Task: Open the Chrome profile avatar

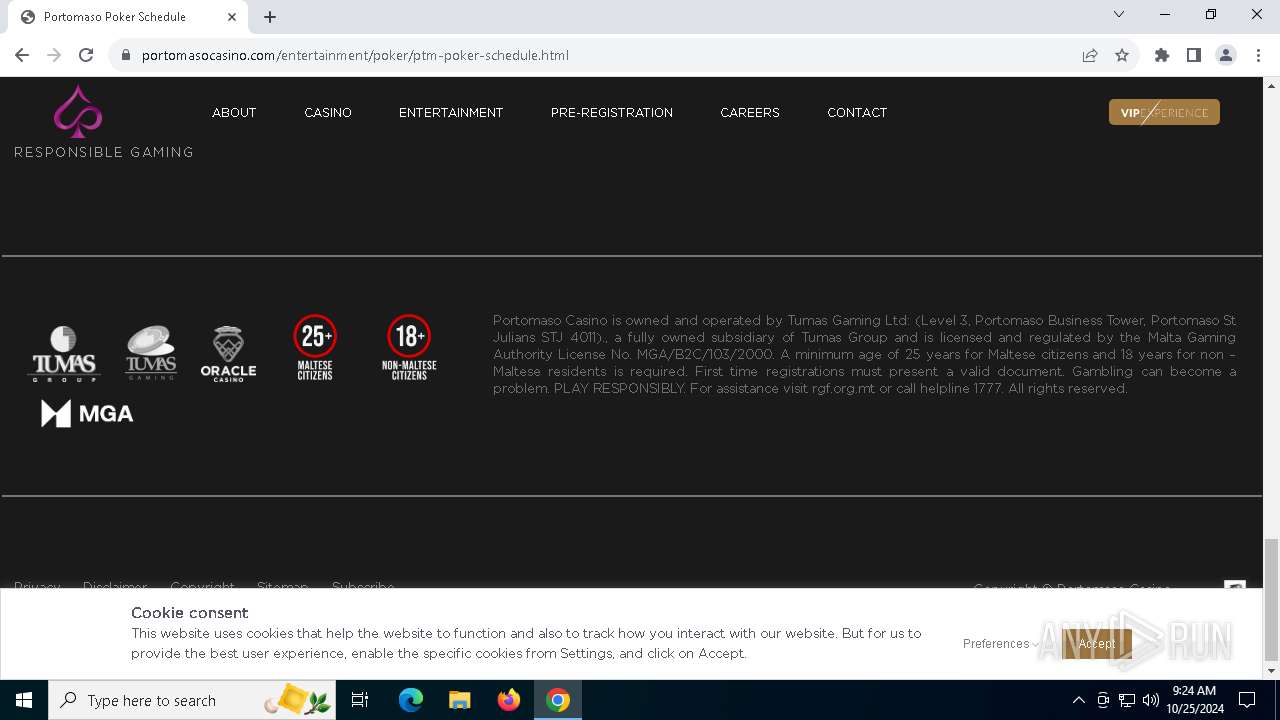Action: [x=1226, y=55]
